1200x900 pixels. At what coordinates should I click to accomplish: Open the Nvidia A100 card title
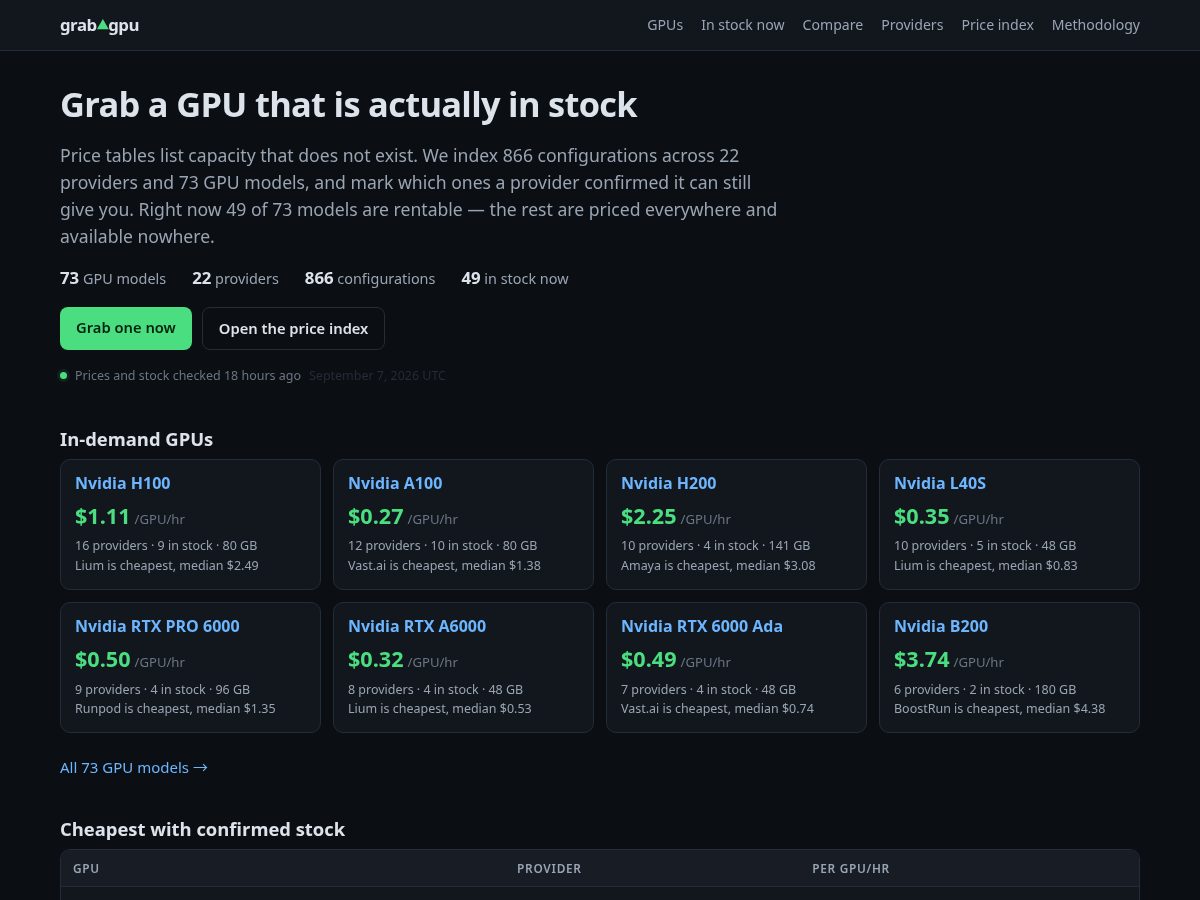coord(395,483)
